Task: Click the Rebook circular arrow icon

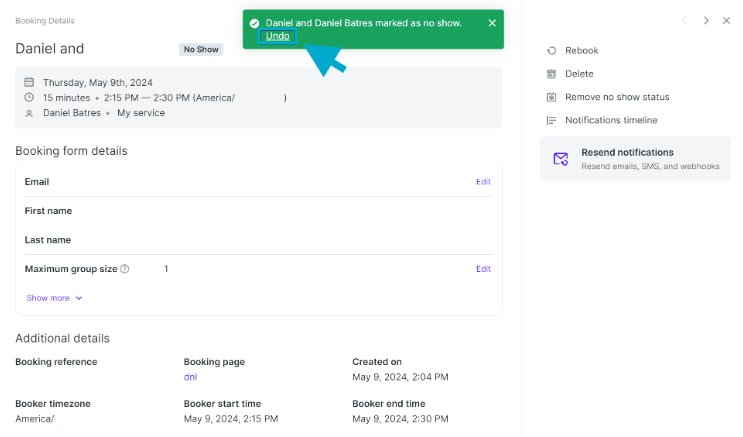Action: tap(551, 50)
